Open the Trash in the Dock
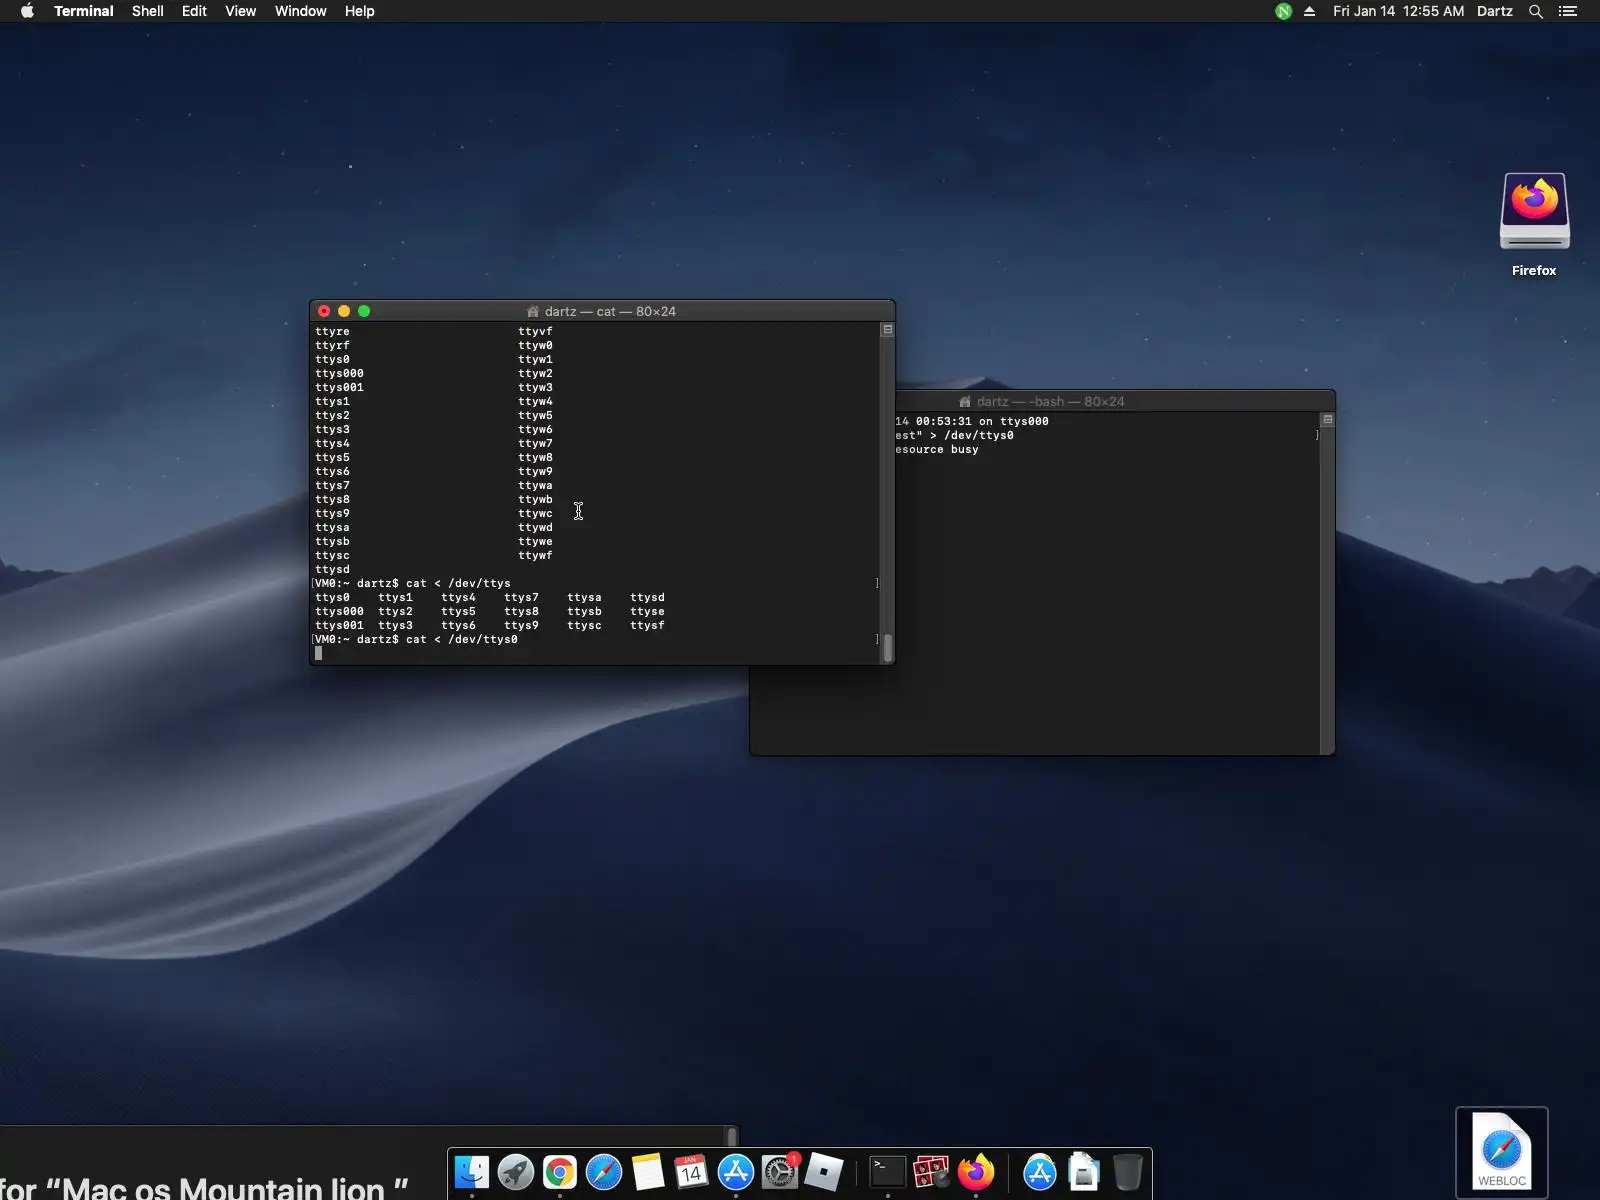This screenshot has height=1200, width=1600. point(1128,1172)
